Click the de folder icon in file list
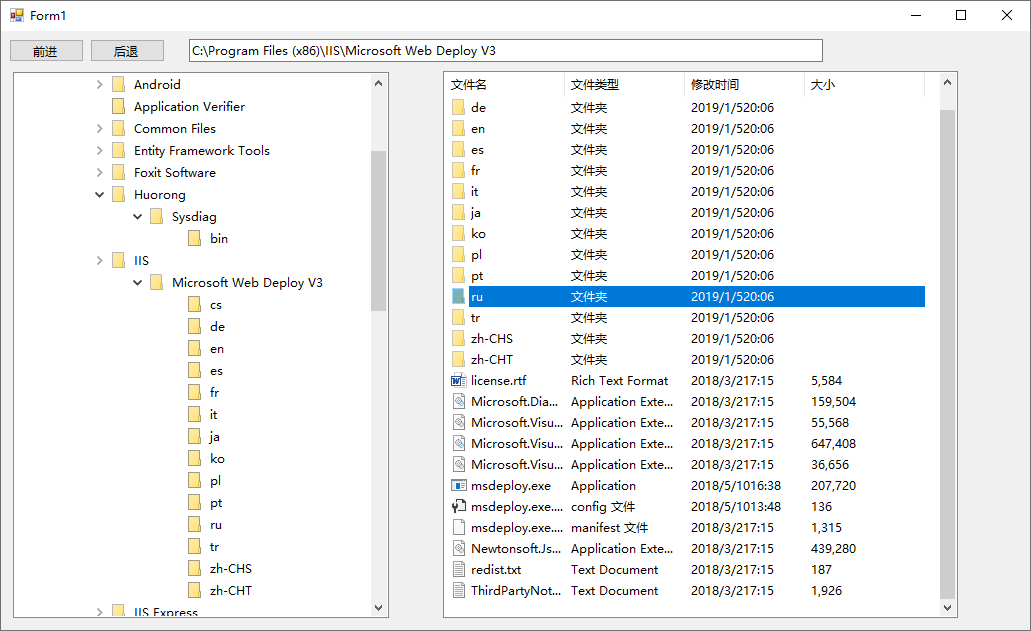1031x631 pixels. 458,107
